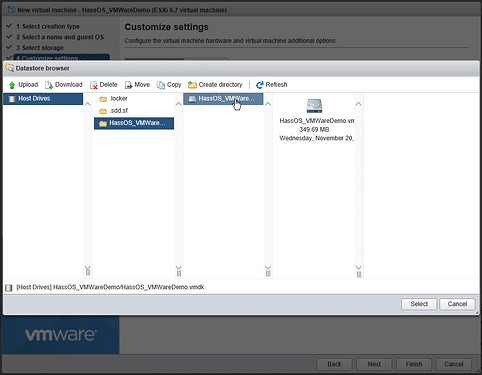Image resolution: width=482 pixels, height=375 pixels.
Task: Click the downward arrow of file column scrollbar
Action: tap(268, 268)
